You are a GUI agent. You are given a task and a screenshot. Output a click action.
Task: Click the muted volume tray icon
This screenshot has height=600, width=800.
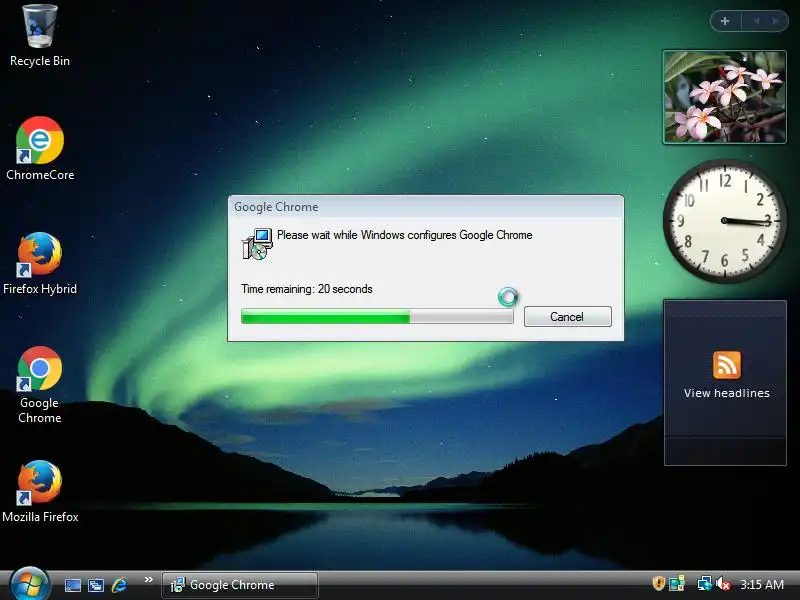pos(723,583)
